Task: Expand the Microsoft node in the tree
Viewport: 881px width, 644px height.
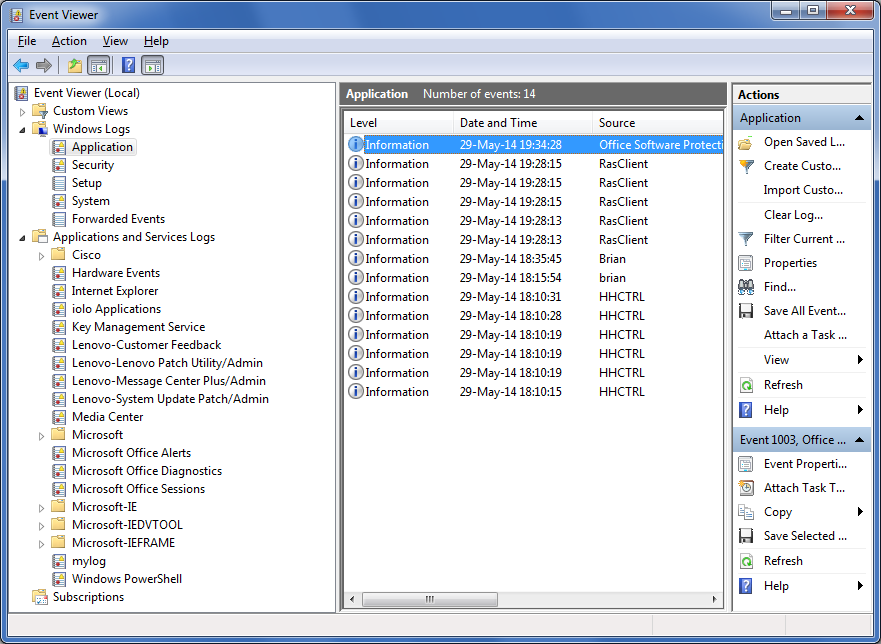Action: coord(42,435)
